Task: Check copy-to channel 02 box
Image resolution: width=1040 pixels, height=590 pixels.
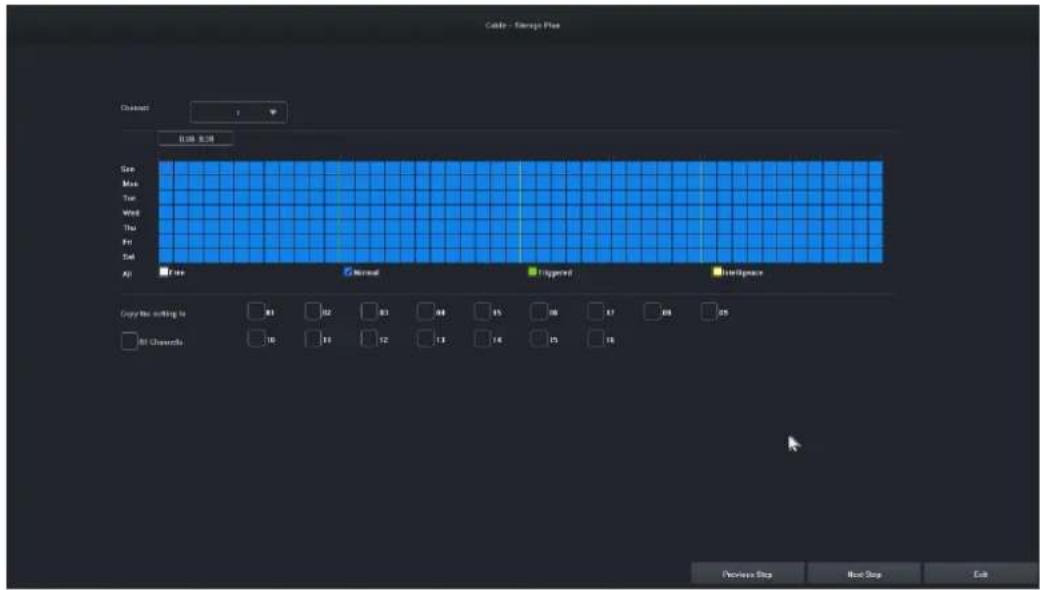Action: click(x=313, y=312)
